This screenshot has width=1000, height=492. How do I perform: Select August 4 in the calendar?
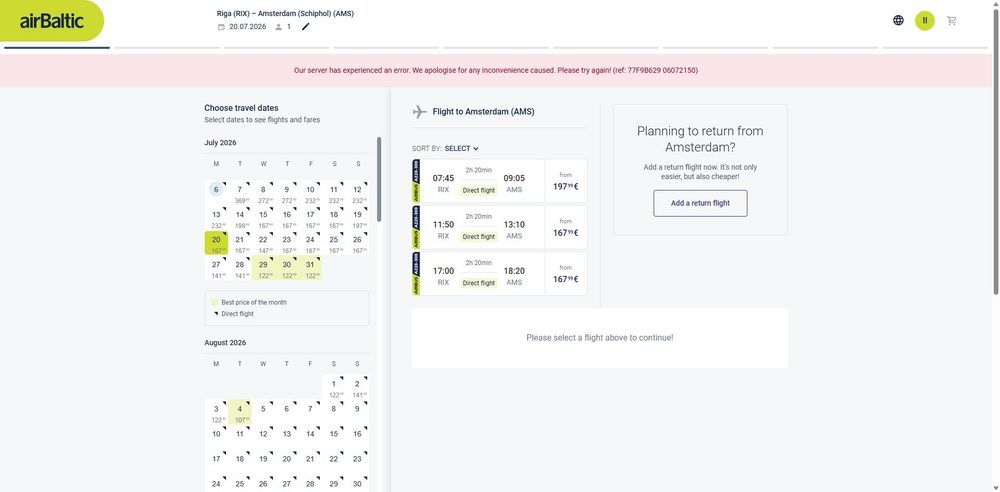240,413
